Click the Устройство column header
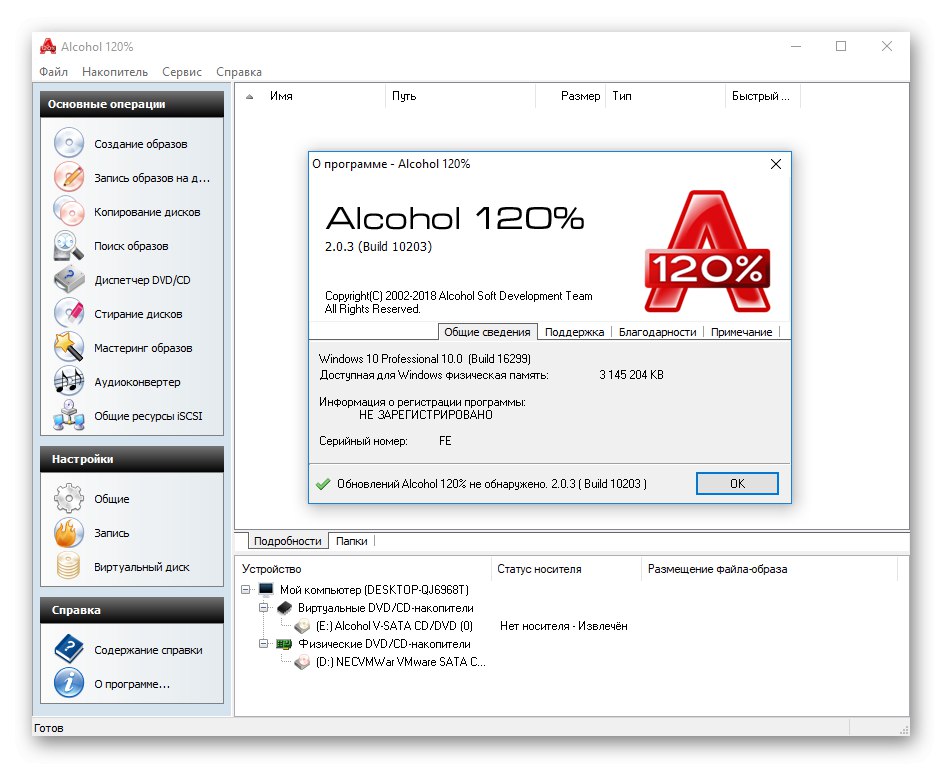The image size is (942, 768). pyautogui.click(x=364, y=569)
